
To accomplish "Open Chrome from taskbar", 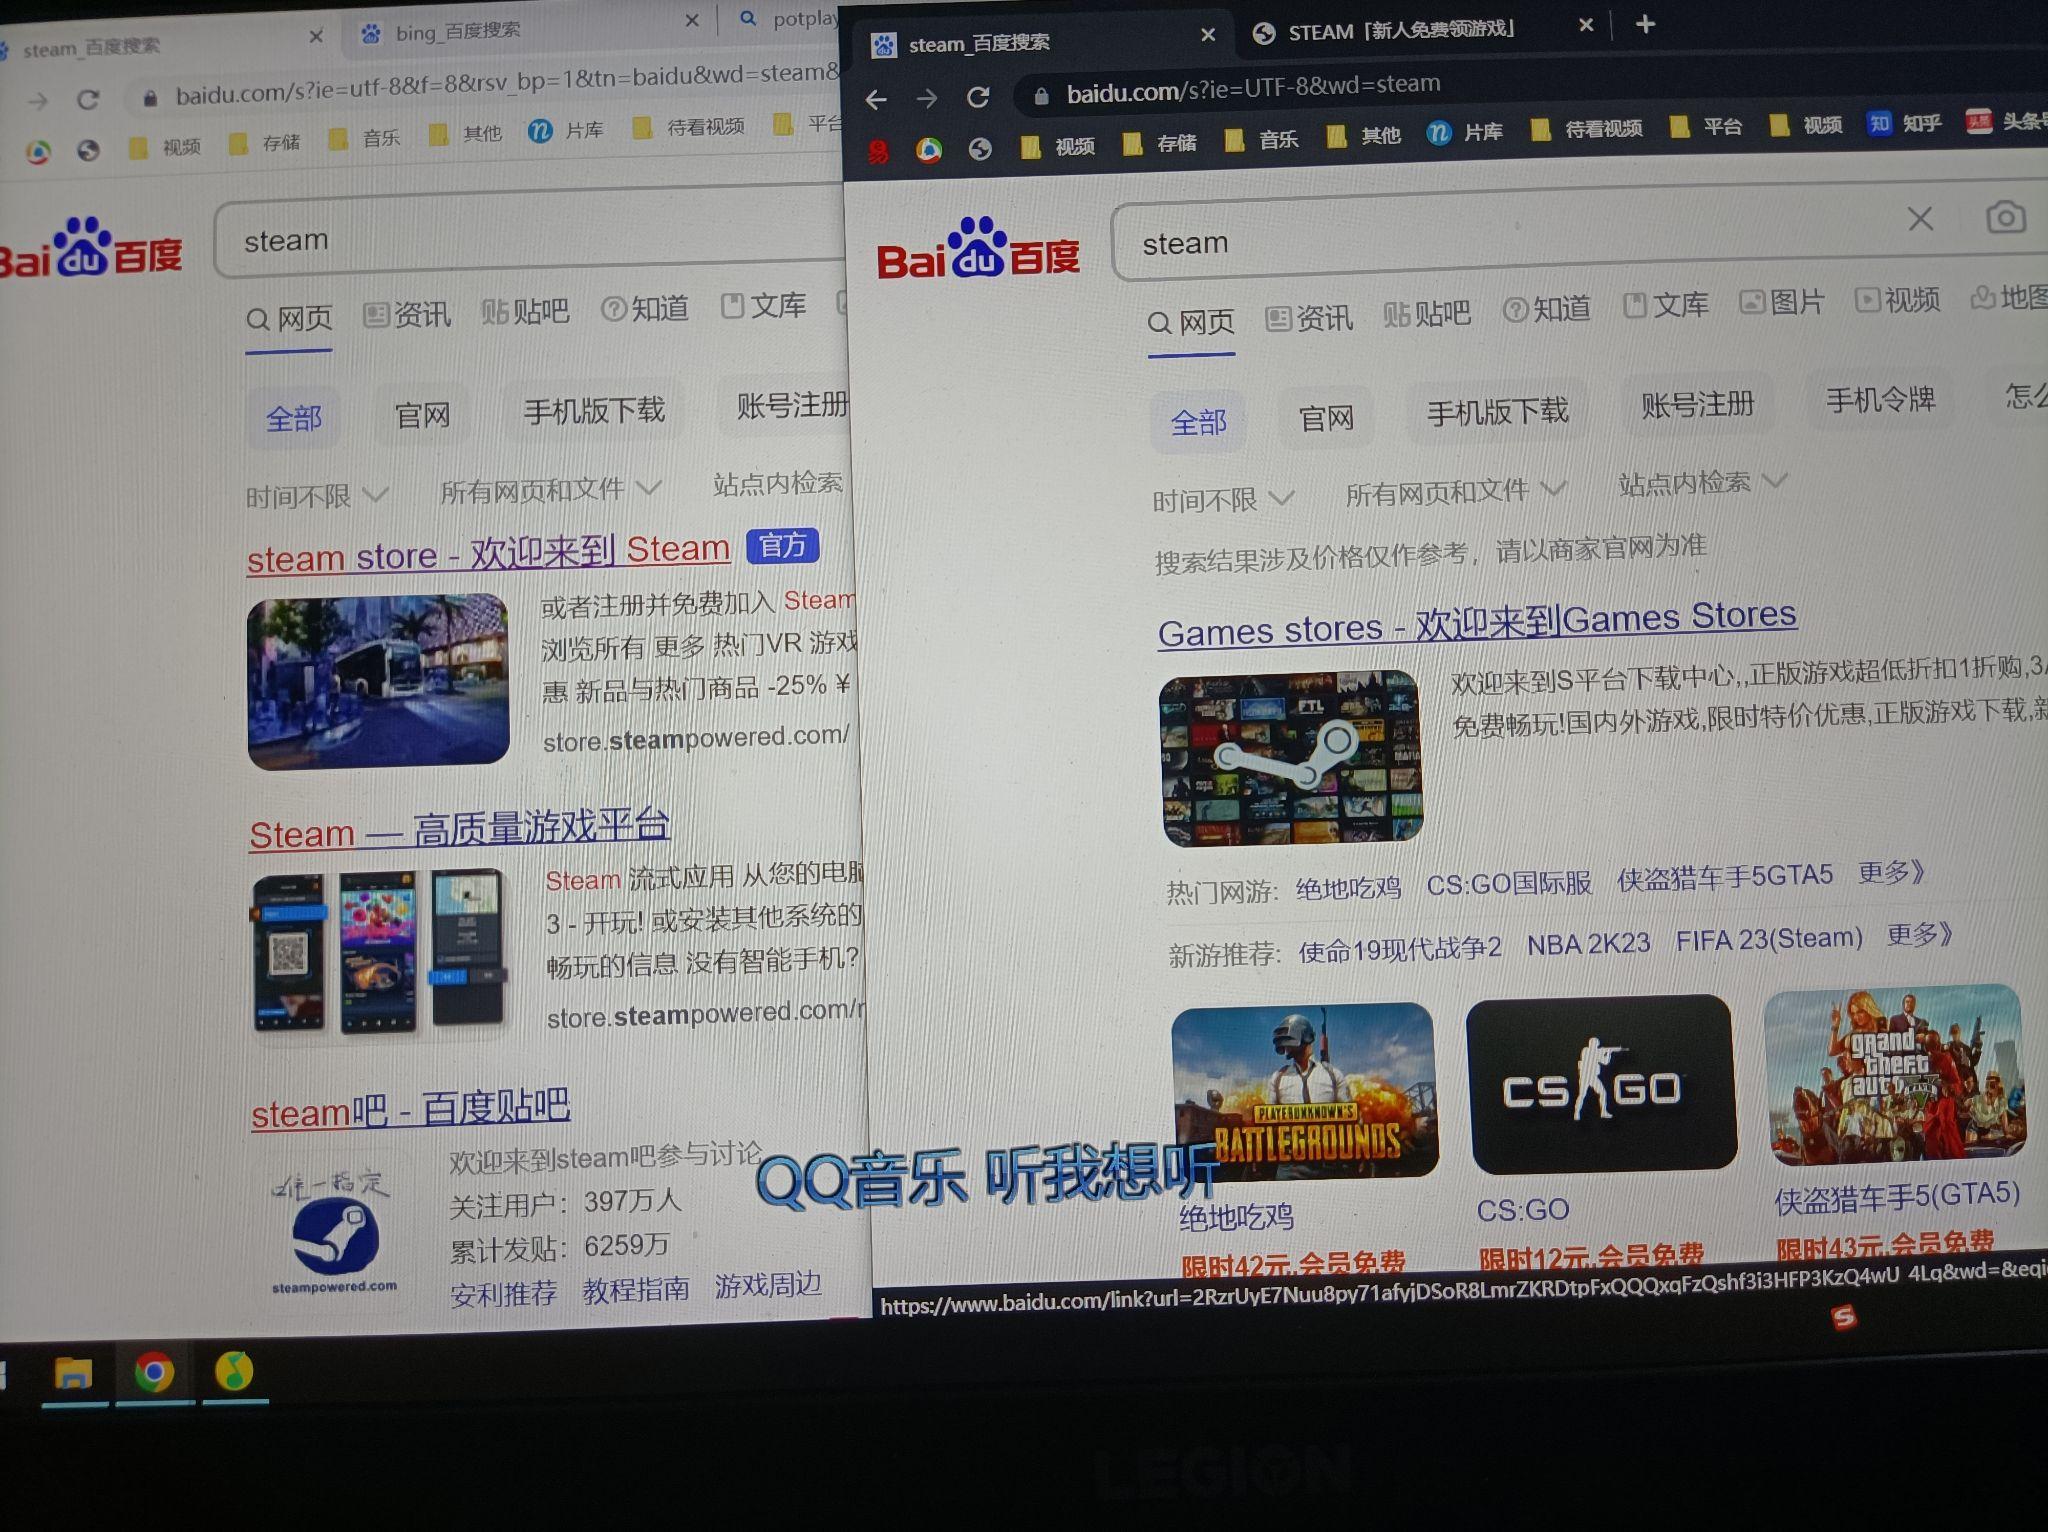I will click(x=154, y=1372).
